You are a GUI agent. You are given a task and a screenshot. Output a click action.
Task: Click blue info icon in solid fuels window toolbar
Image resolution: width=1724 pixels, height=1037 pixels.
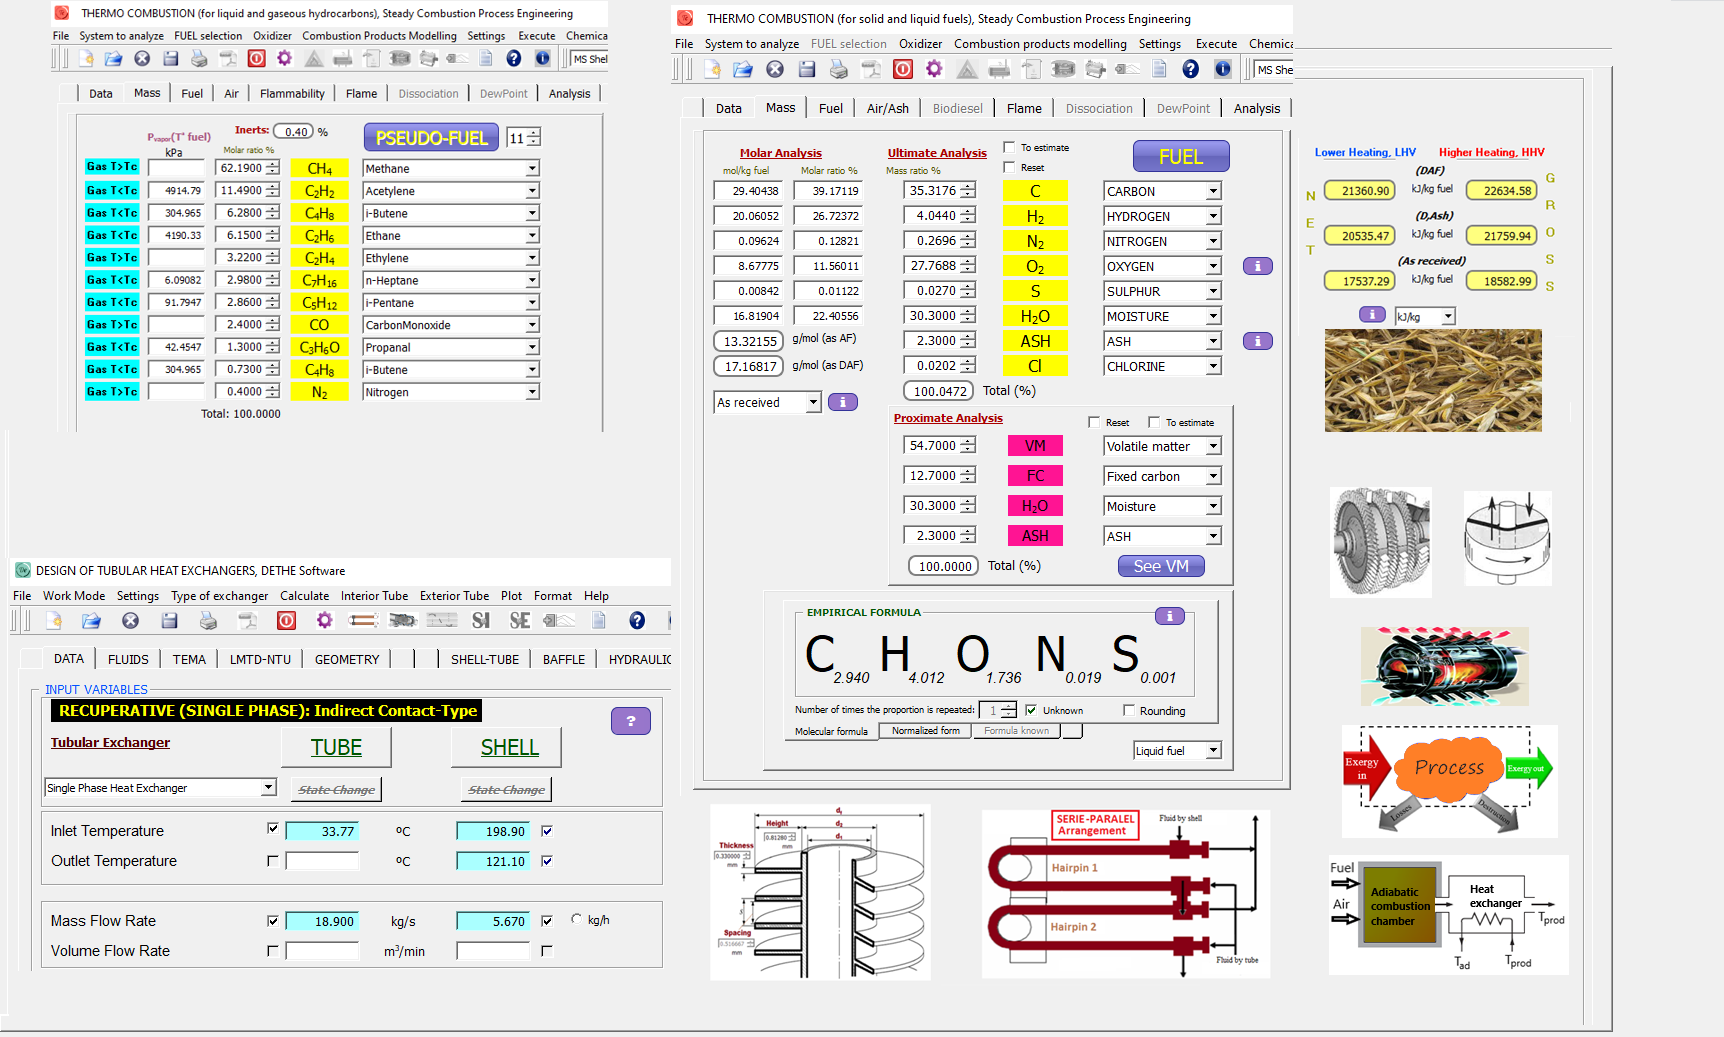pos(1222,69)
